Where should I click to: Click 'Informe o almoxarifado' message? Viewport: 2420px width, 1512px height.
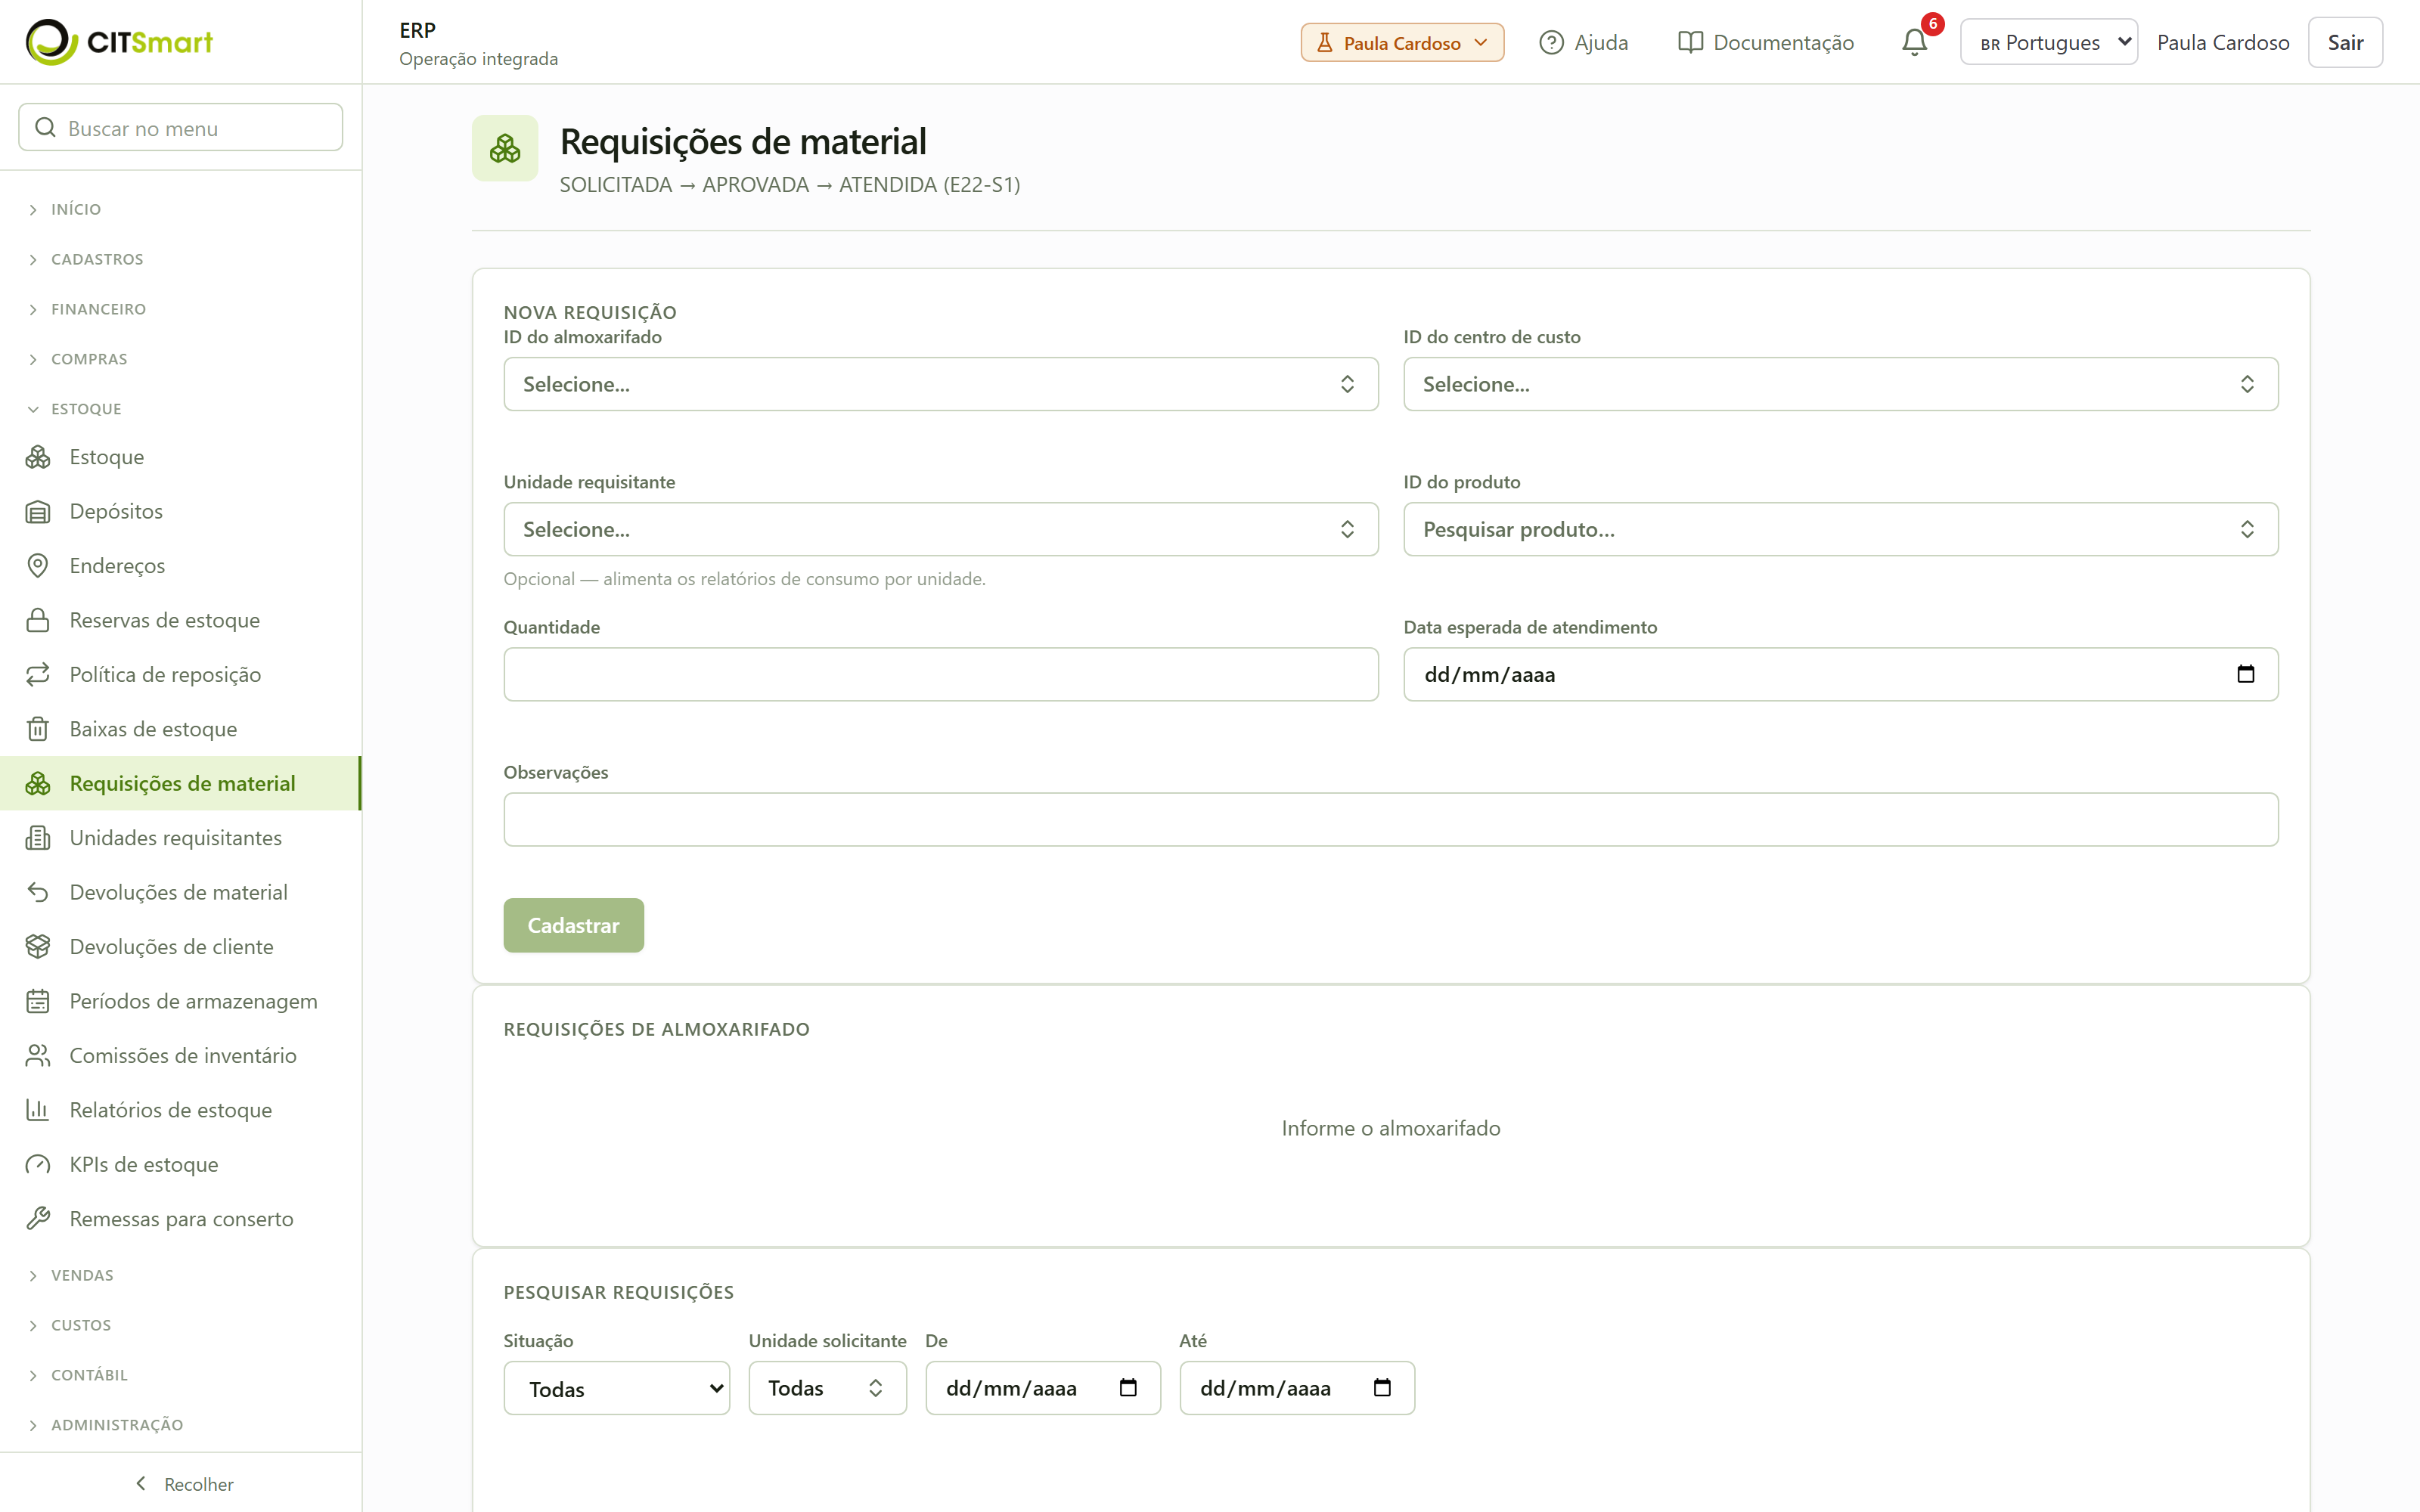coord(1391,1128)
